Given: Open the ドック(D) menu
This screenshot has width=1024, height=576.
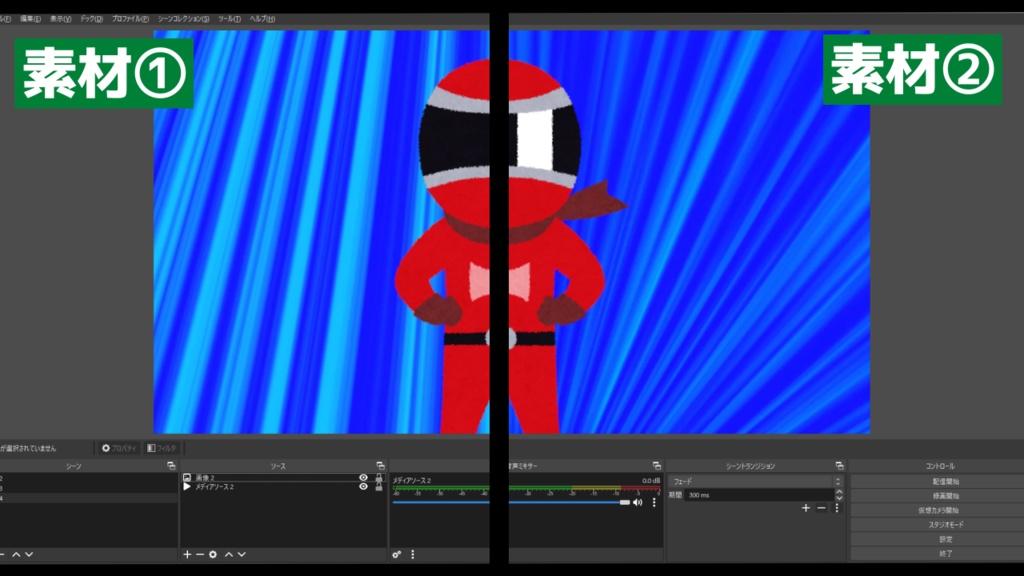Looking at the screenshot, I should tap(91, 19).
